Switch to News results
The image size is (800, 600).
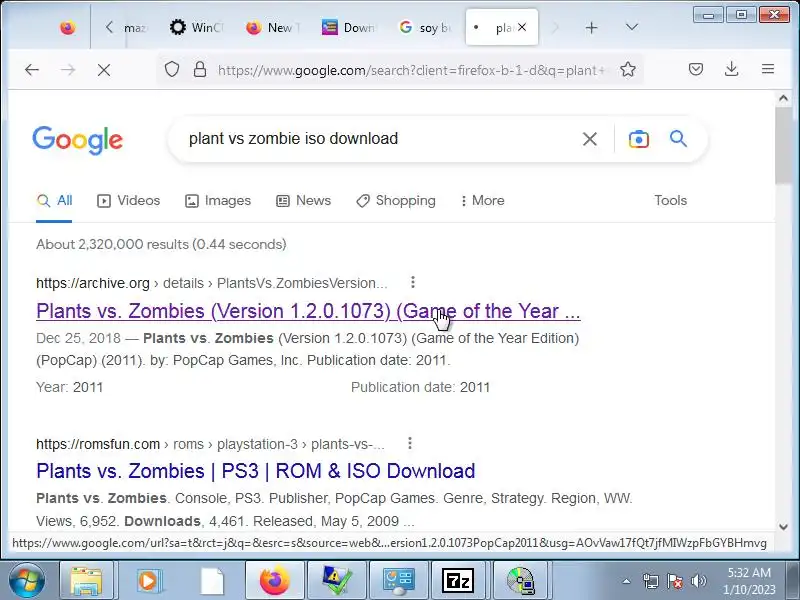coord(304,201)
